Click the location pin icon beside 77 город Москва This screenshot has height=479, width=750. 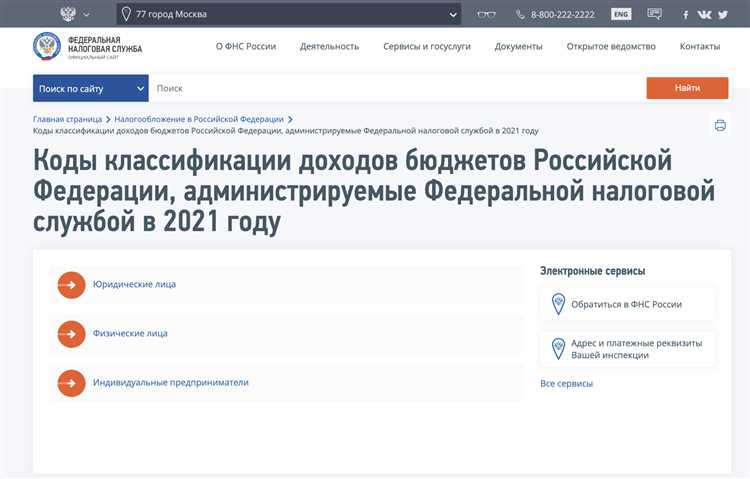pyautogui.click(x=126, y=14)
